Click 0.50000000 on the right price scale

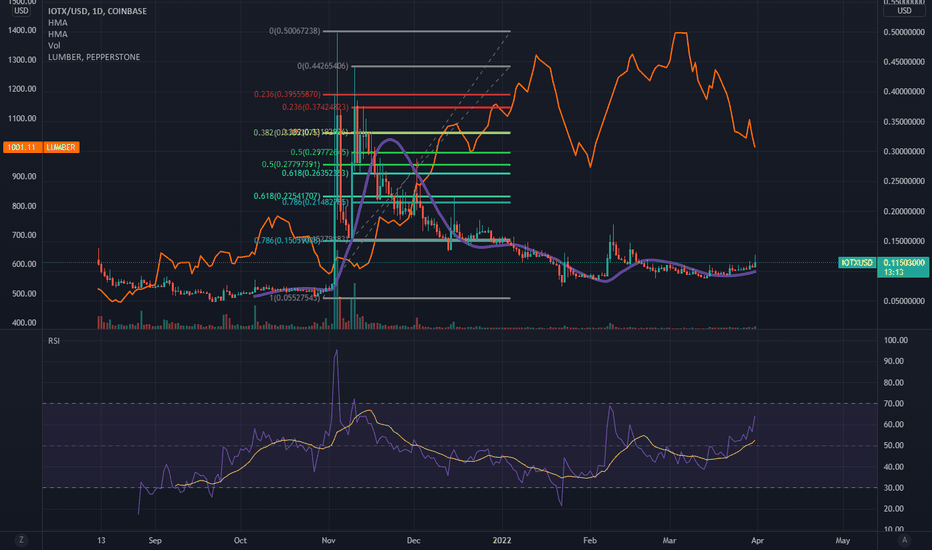tap(903, 32)
